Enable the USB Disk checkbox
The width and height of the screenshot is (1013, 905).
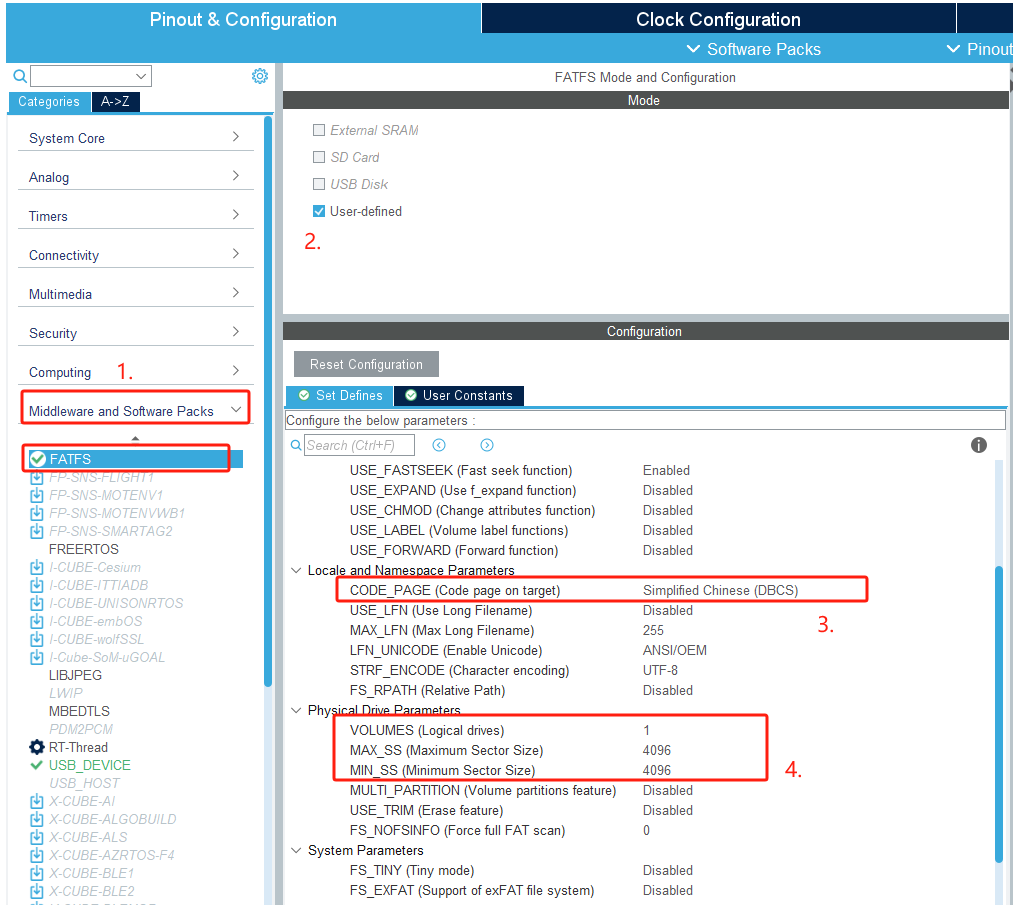(319, 184)
